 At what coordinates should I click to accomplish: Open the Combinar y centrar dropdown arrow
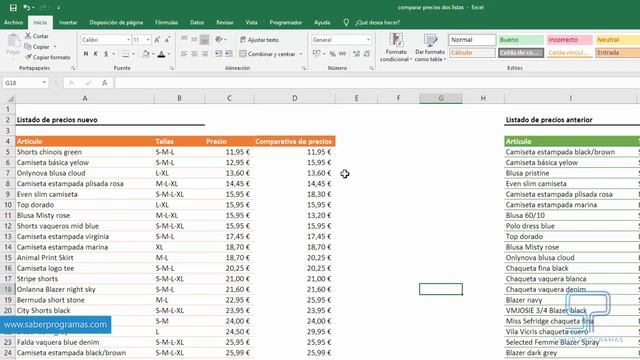301,54
